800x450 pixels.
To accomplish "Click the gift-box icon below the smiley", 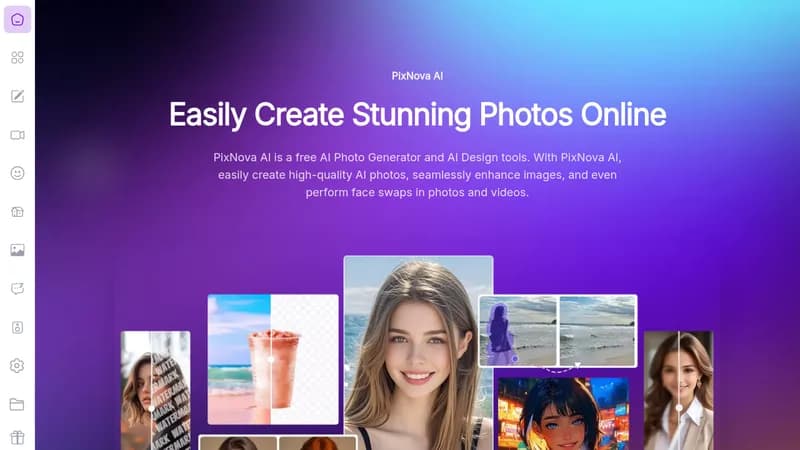I will 17,212.
